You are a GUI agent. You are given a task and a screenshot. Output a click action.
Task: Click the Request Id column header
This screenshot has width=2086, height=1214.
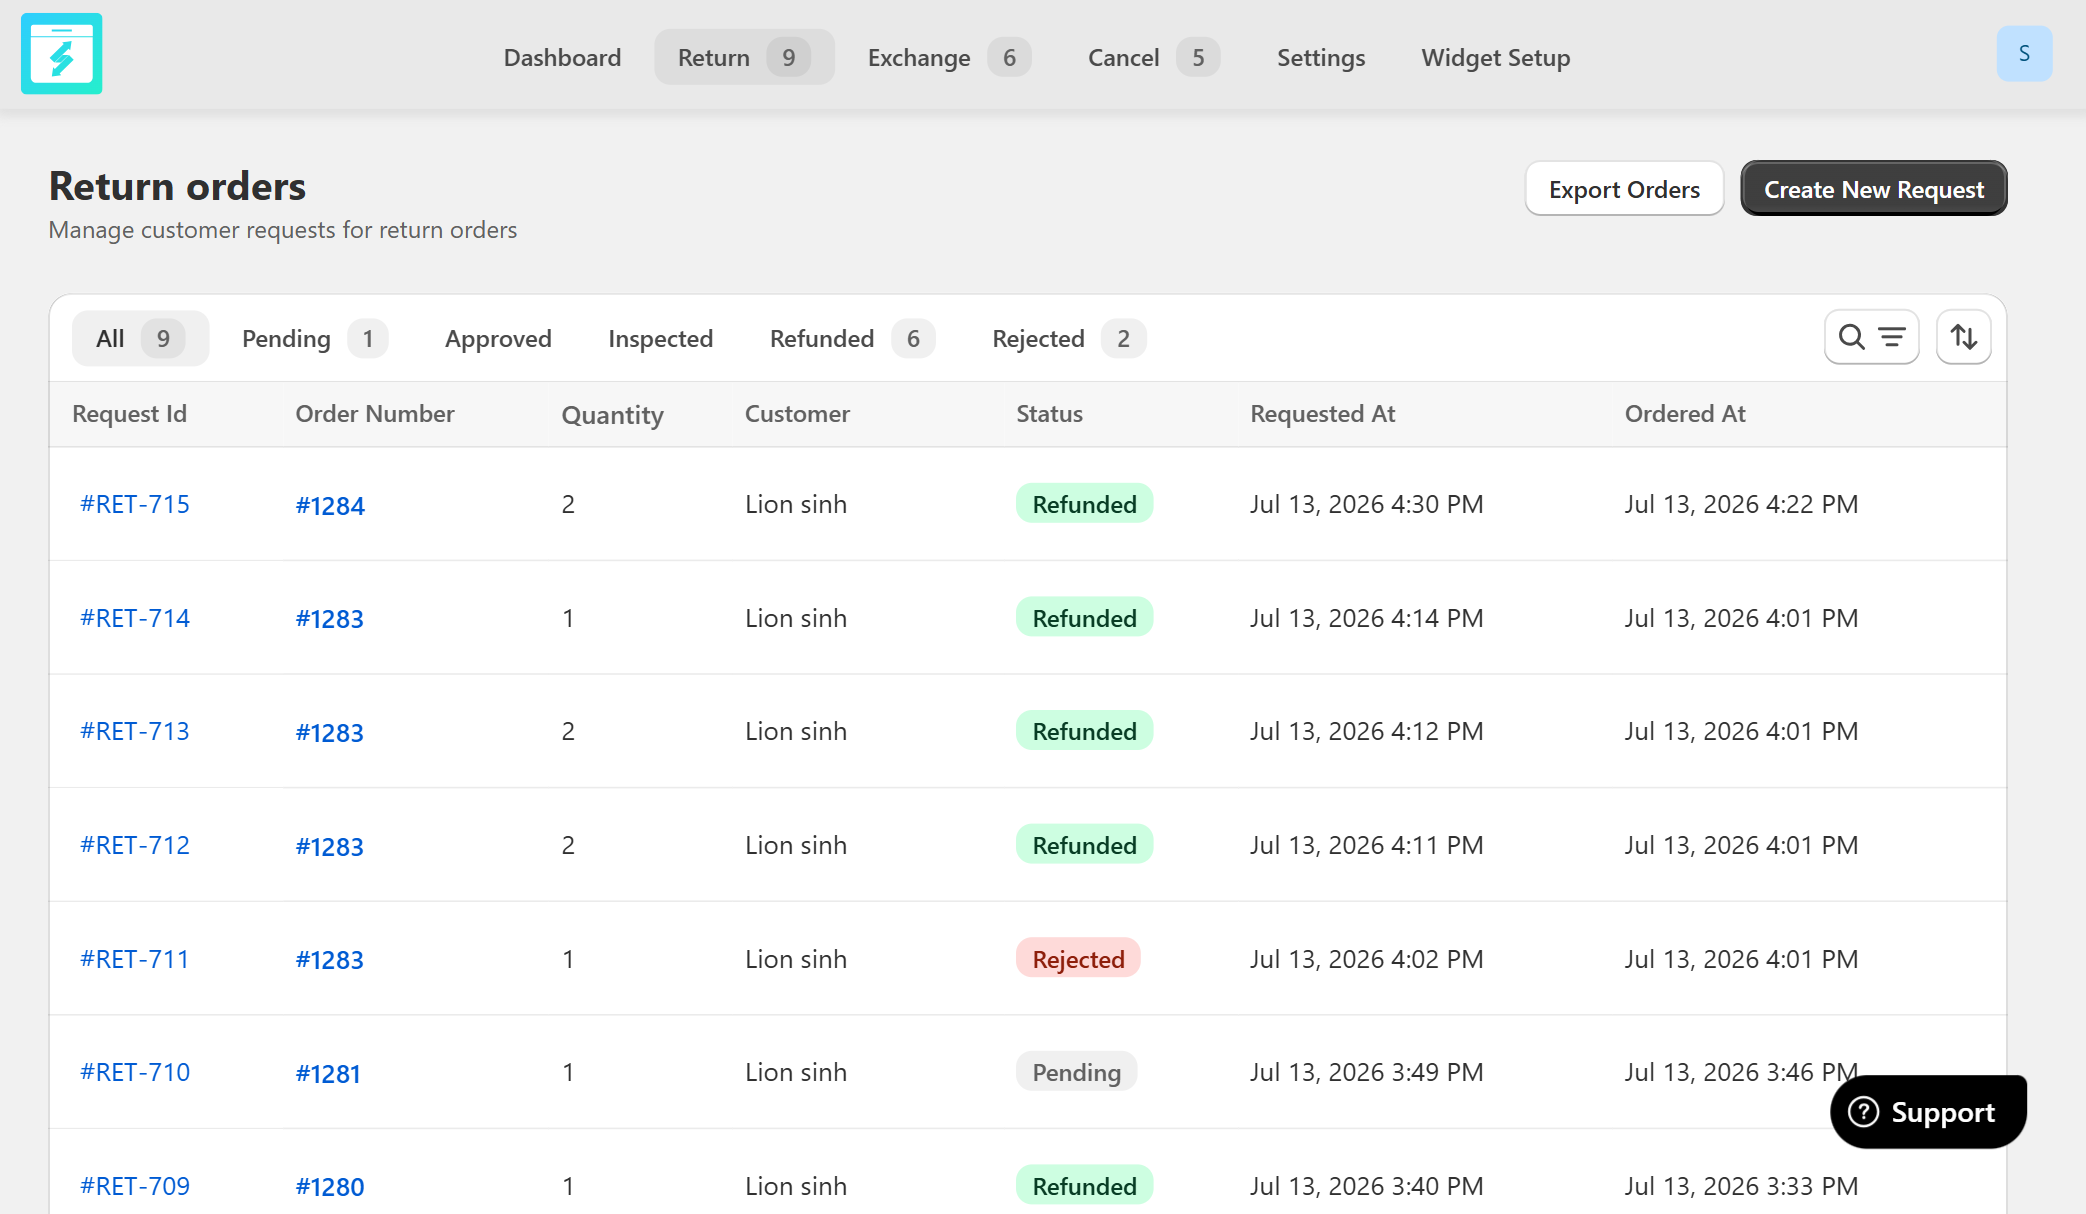(x=129, y=414)
